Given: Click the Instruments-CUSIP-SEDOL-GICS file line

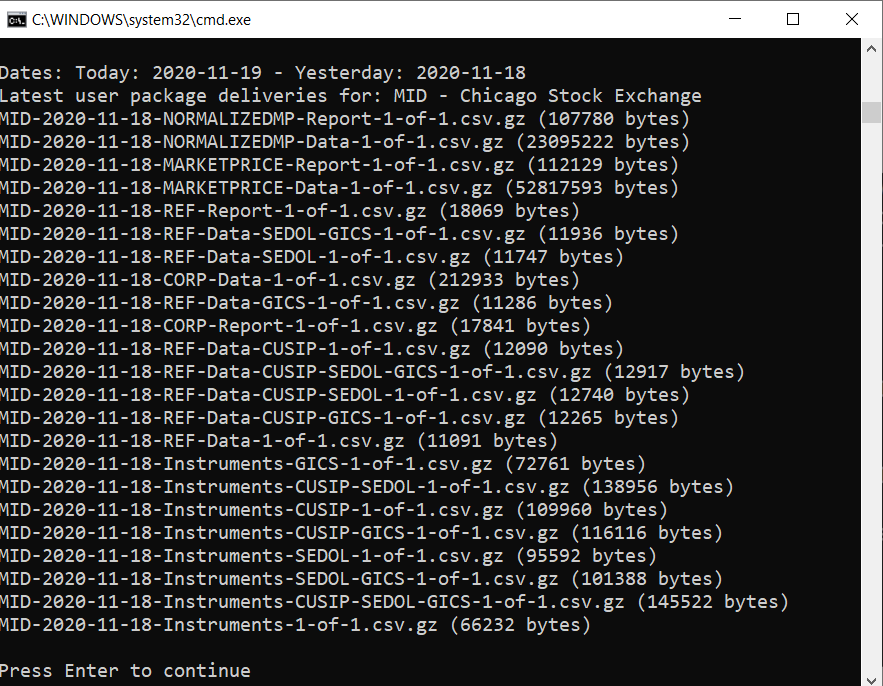Looking at the screenshot, I should pyautogui.click(x=394, y=602).
